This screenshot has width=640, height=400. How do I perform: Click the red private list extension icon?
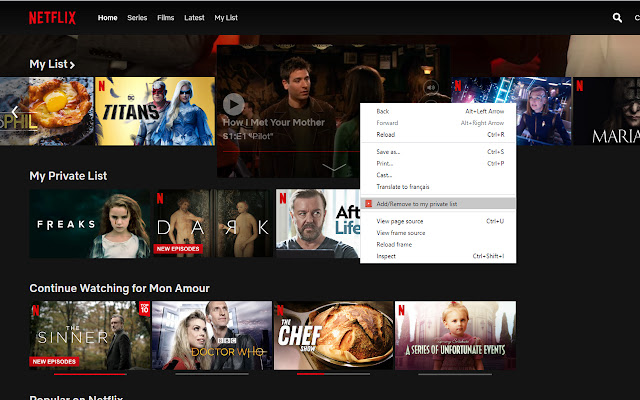pos(369,203)
